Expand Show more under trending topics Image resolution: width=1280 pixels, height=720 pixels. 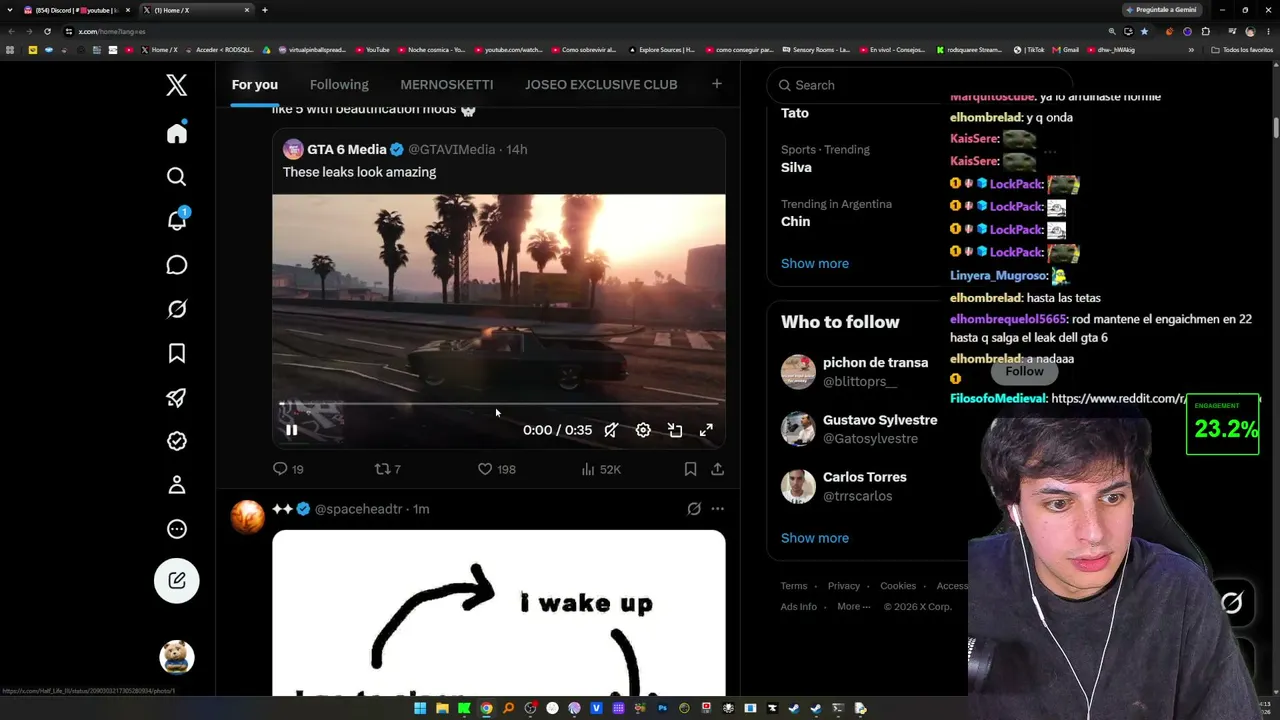point(815,264)
